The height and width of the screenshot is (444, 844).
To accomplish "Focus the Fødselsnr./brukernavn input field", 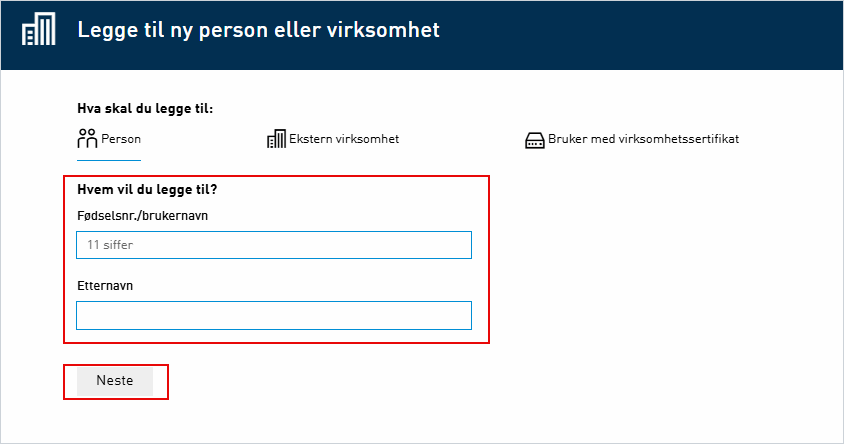I will [273, 245].
